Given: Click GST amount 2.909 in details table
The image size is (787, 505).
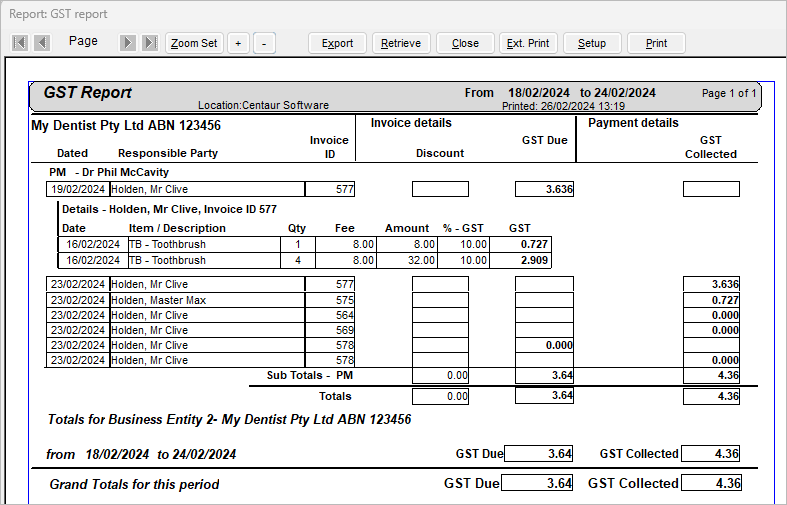Looking at the screenshot, I should [520, 261].
